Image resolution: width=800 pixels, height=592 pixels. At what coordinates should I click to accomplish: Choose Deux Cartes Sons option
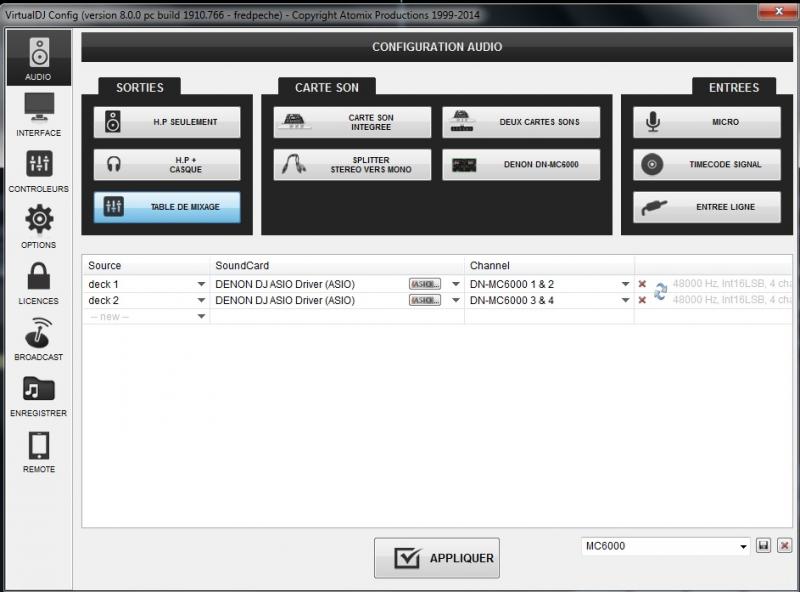tap(521, 122)
